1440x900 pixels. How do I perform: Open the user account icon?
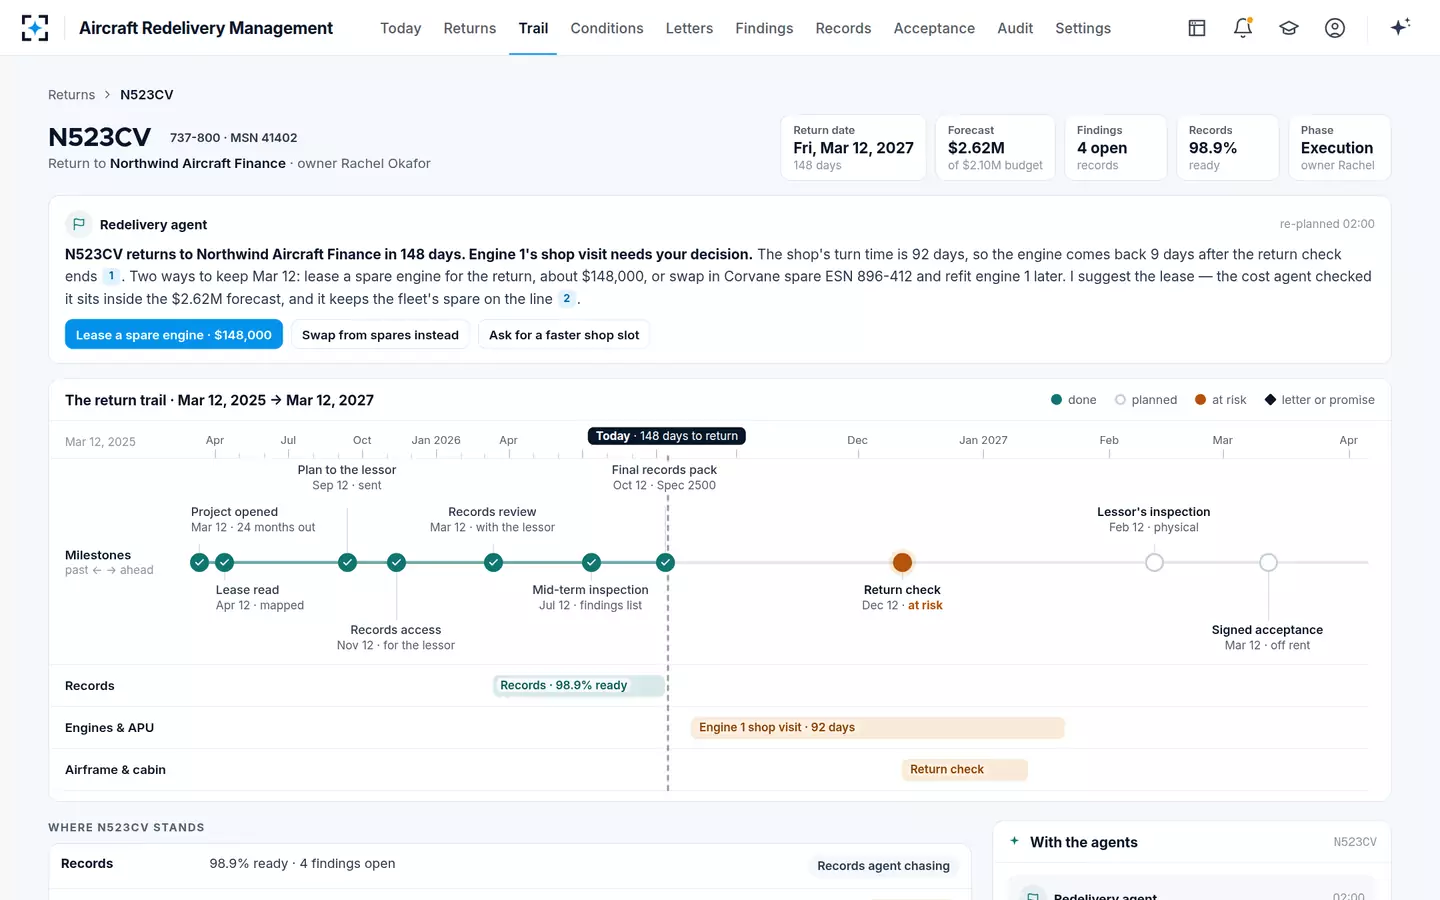click(x=1335, y=28)
